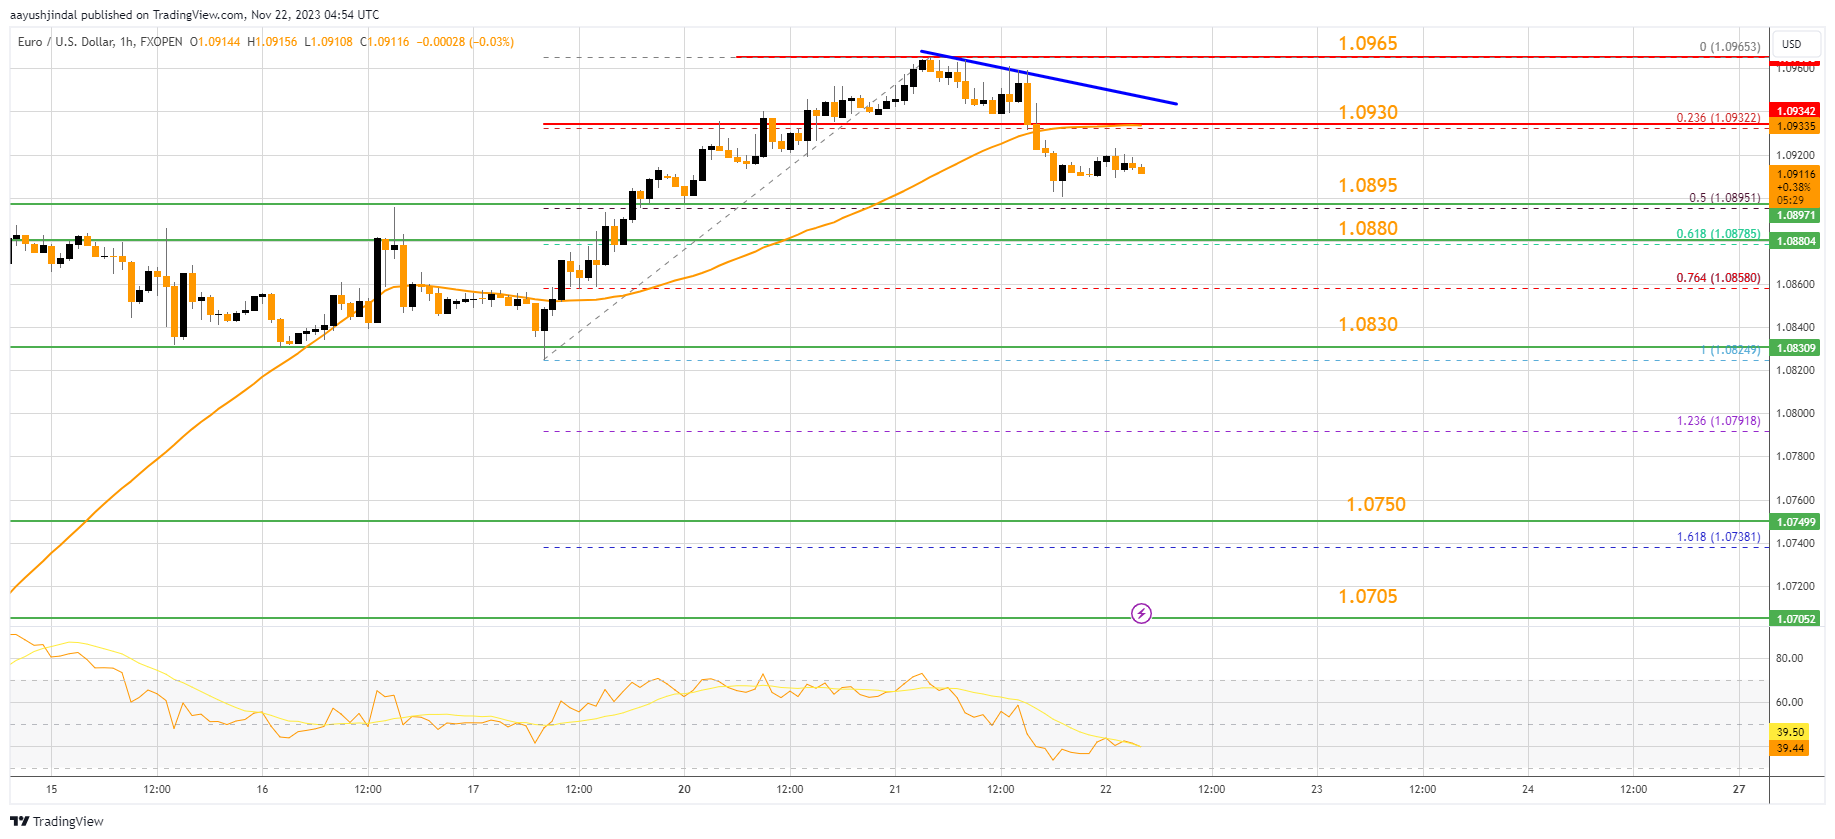The width and height of the screenshot is (1835, 839).
Task: Click the 1.618 (1.07381) Fibonacci label
Action: [x=1718, y=537]
